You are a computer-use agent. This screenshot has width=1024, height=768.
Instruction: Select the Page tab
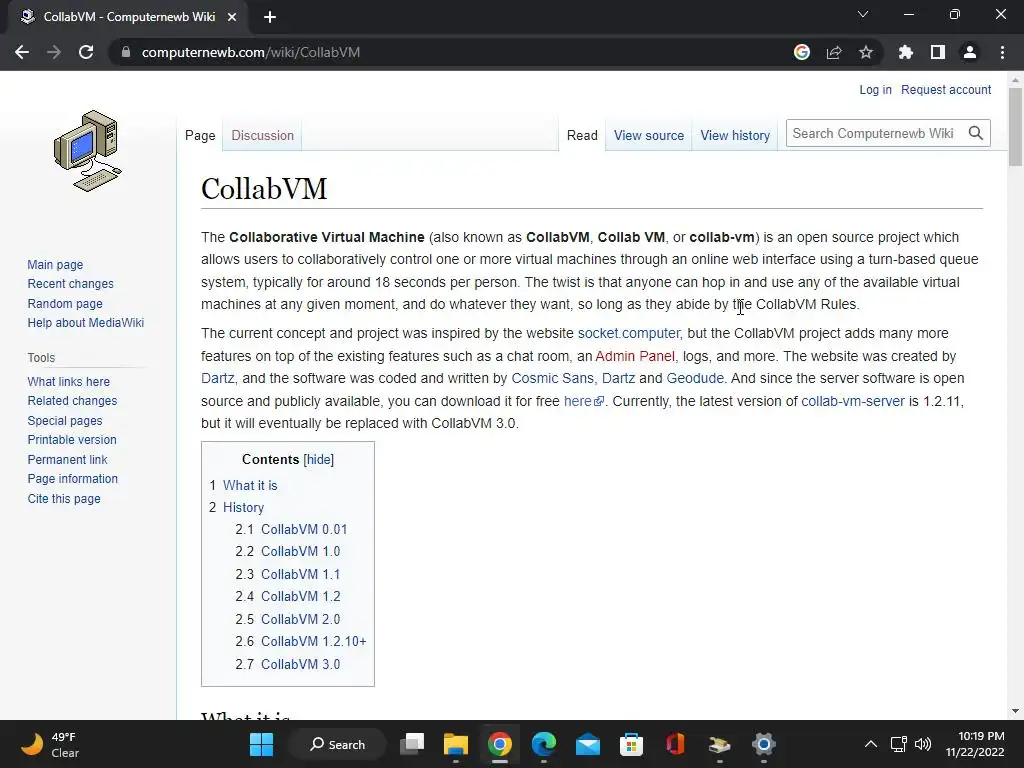pos(200,135)
